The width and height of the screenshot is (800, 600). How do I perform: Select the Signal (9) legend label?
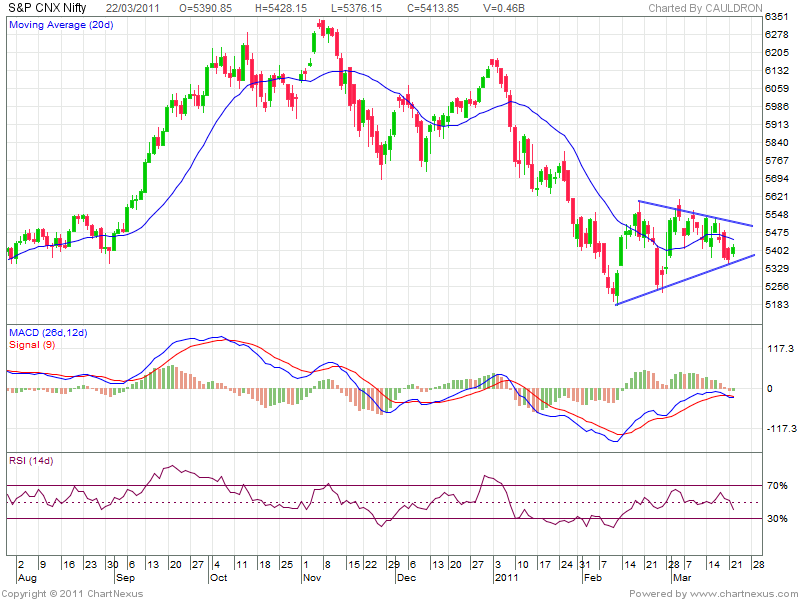(30, 344)
